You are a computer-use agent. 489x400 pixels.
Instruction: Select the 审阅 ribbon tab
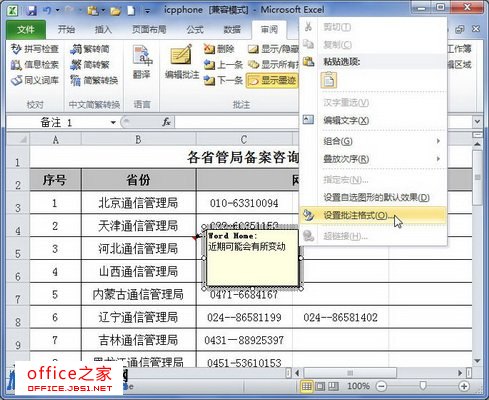pyautogui.click(x=269, y=29)
